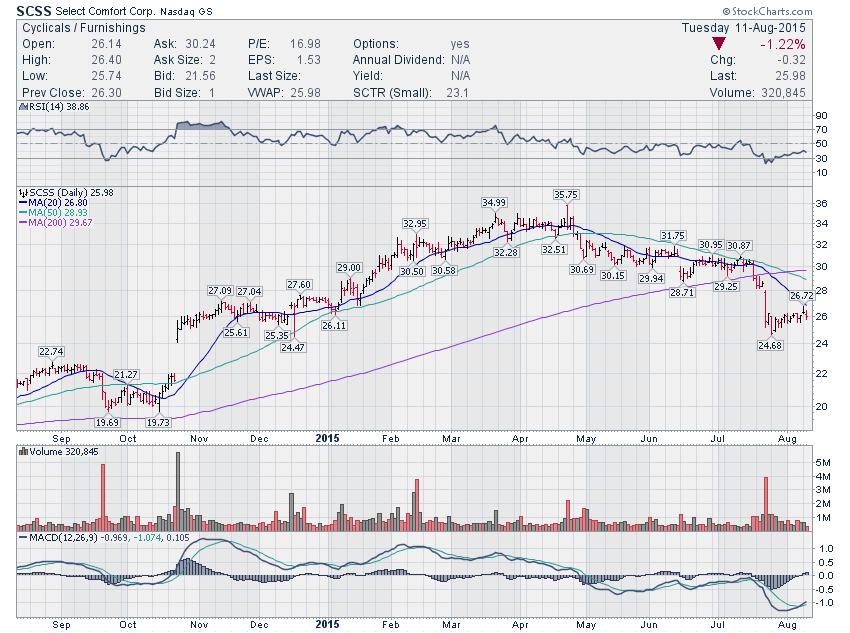Click the tallest volume bar in late October
Screen dimensions: 850x633
178,491
